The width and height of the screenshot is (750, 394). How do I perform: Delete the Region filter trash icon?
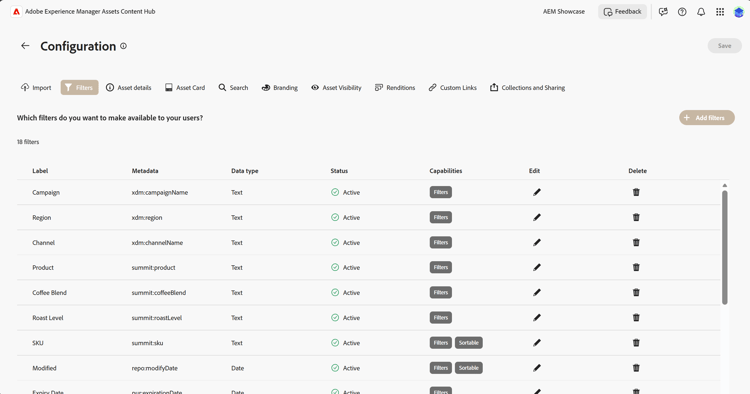[636, 218]
